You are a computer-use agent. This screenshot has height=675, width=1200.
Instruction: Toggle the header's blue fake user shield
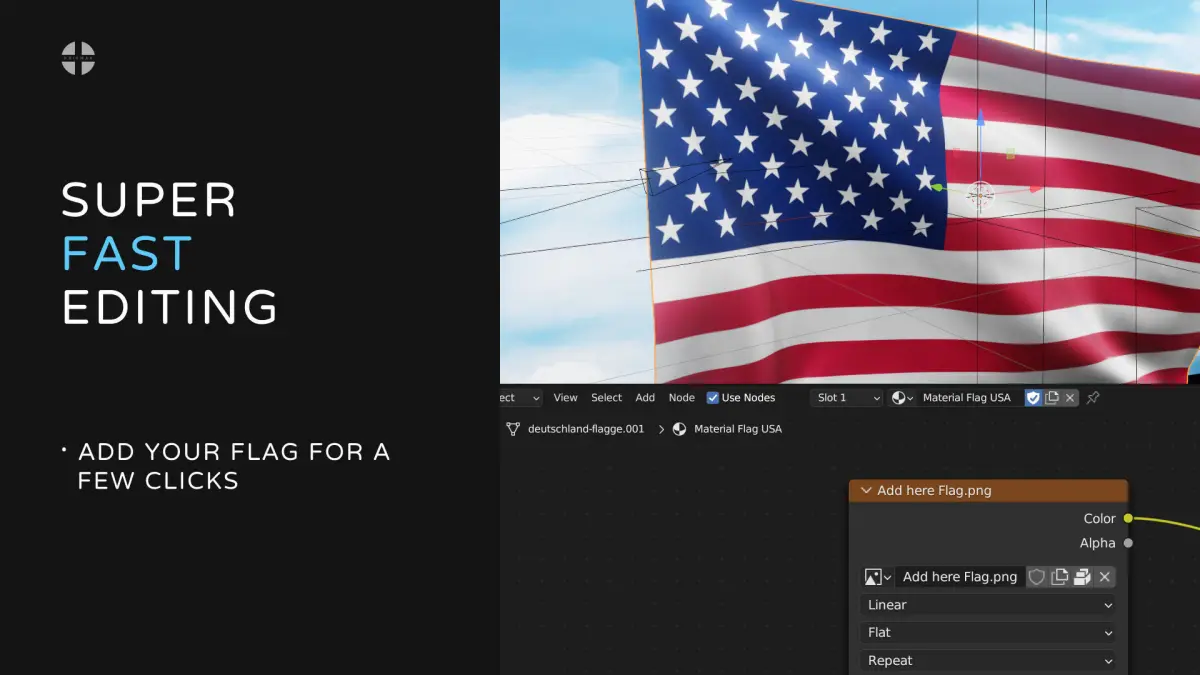point(1033,398)
